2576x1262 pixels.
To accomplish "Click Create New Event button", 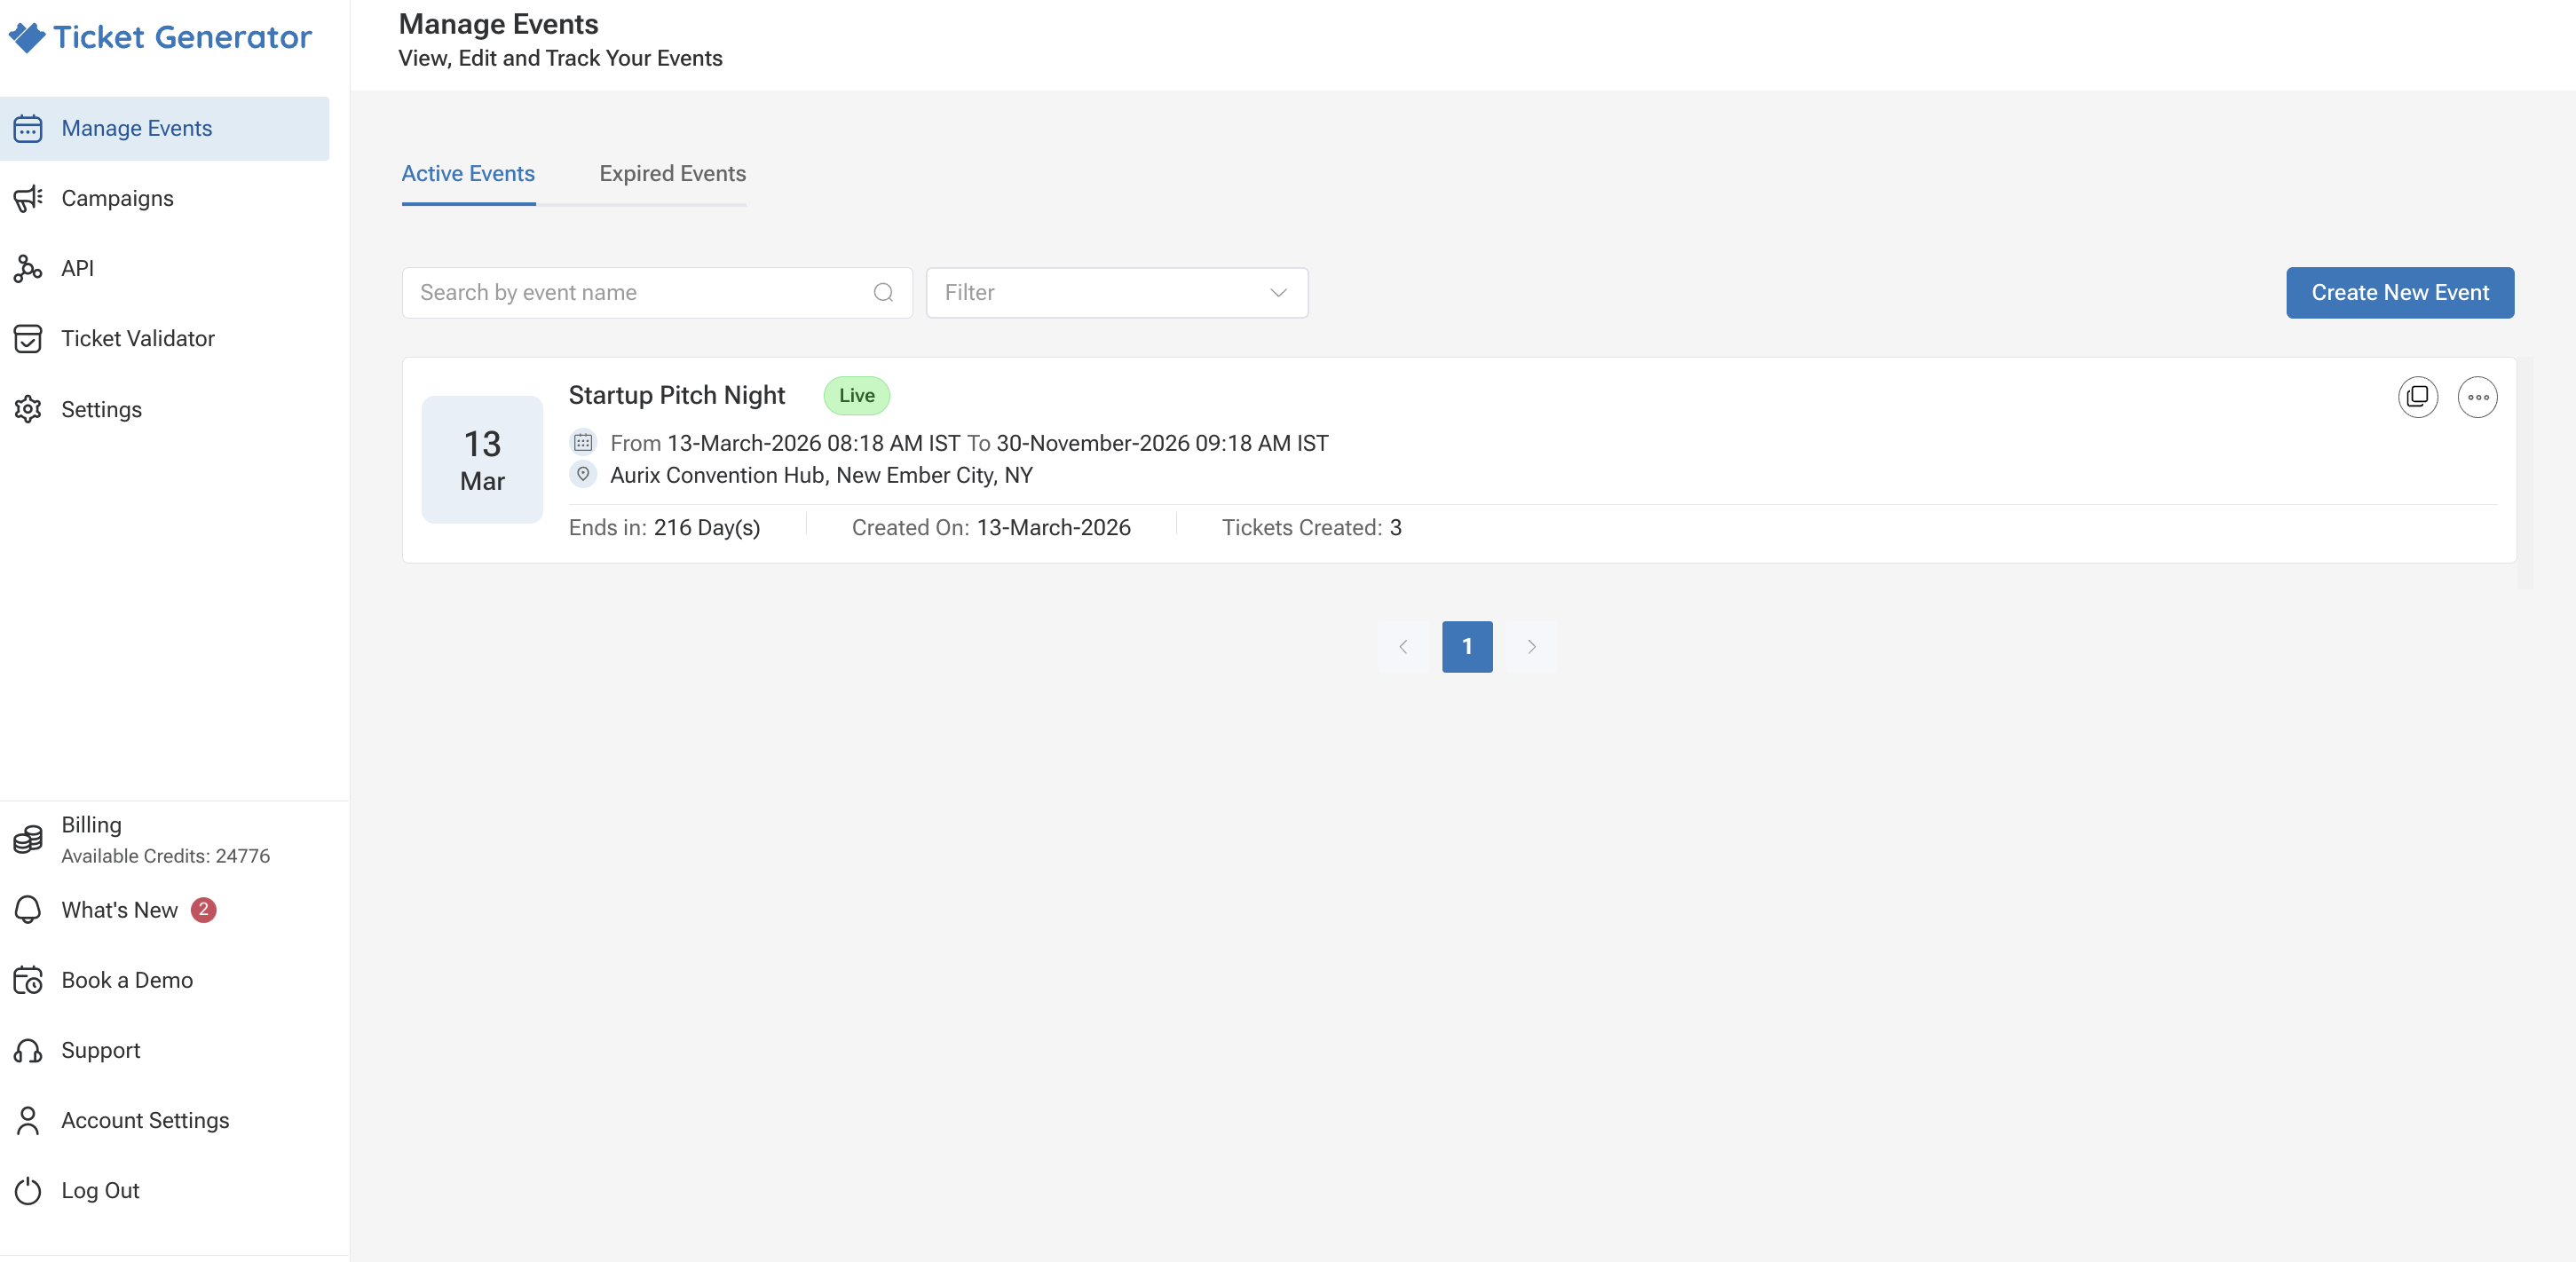I will click(x=2400, y=292).
